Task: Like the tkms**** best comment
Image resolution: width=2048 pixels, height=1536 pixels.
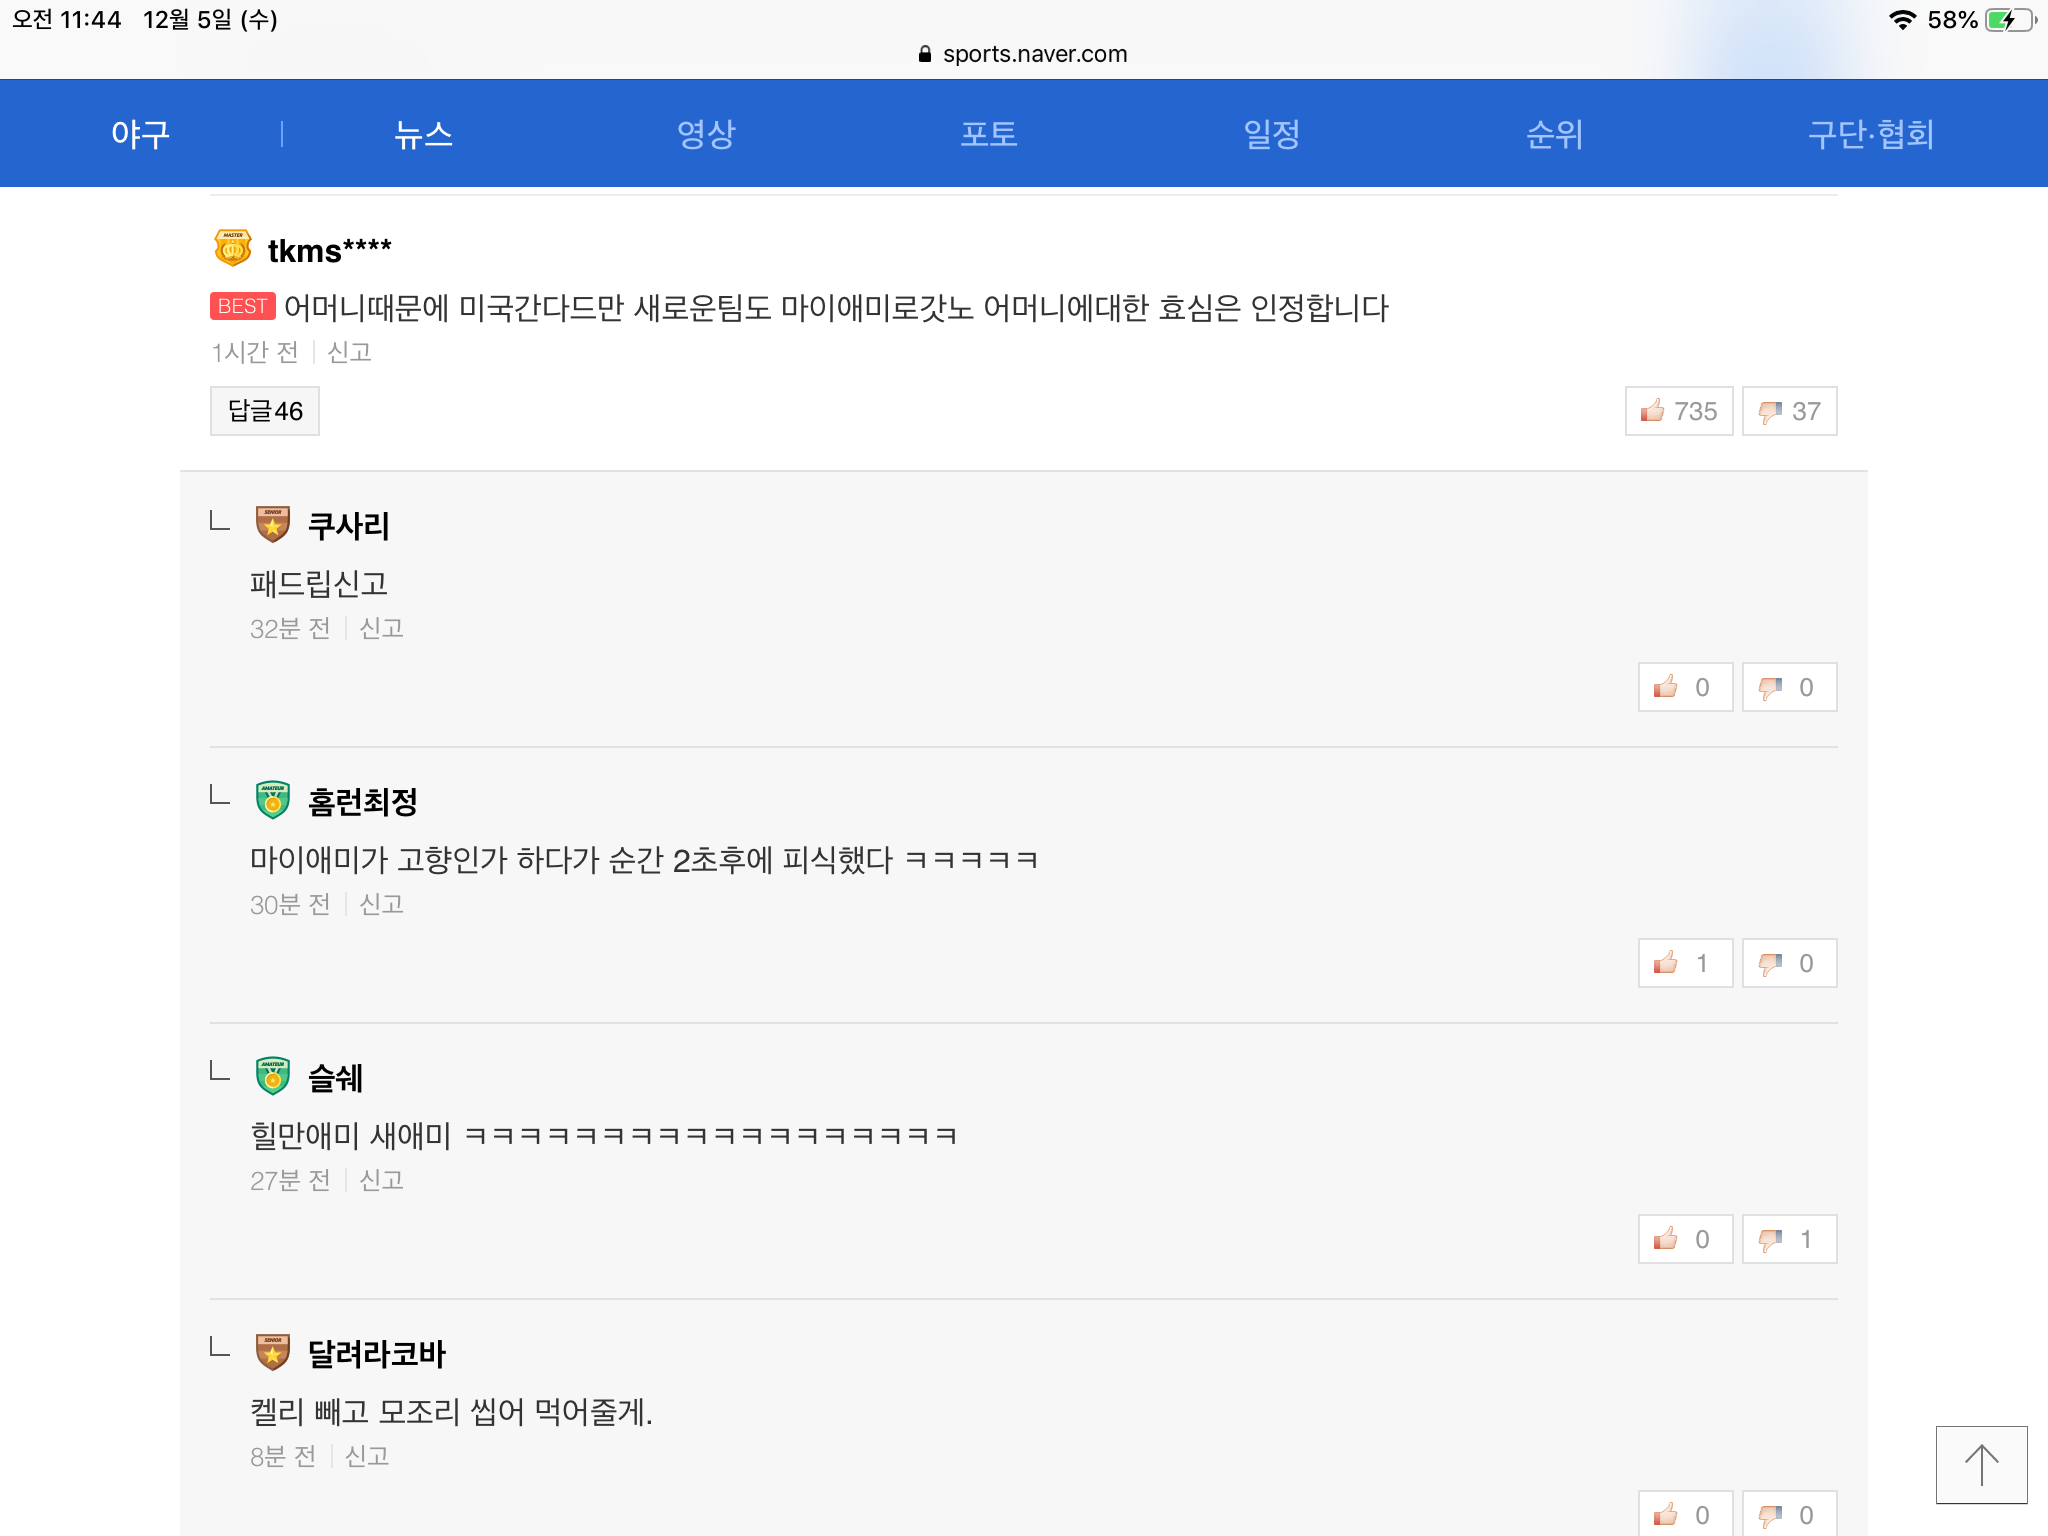Action: tap(1678, 411)
